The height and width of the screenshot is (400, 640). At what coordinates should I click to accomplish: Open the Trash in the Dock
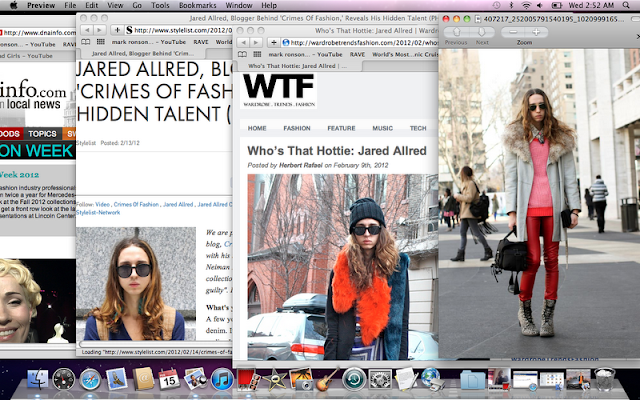tap(604, 379)
